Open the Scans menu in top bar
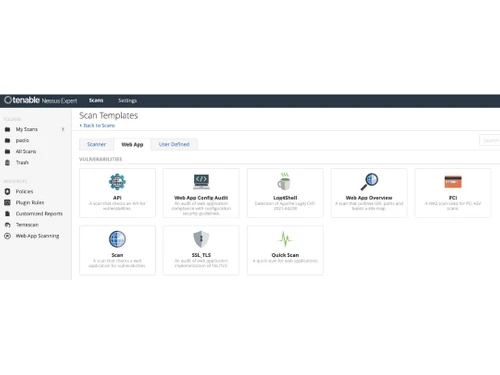Screen dimensions: 500x375 click(96, 100)
